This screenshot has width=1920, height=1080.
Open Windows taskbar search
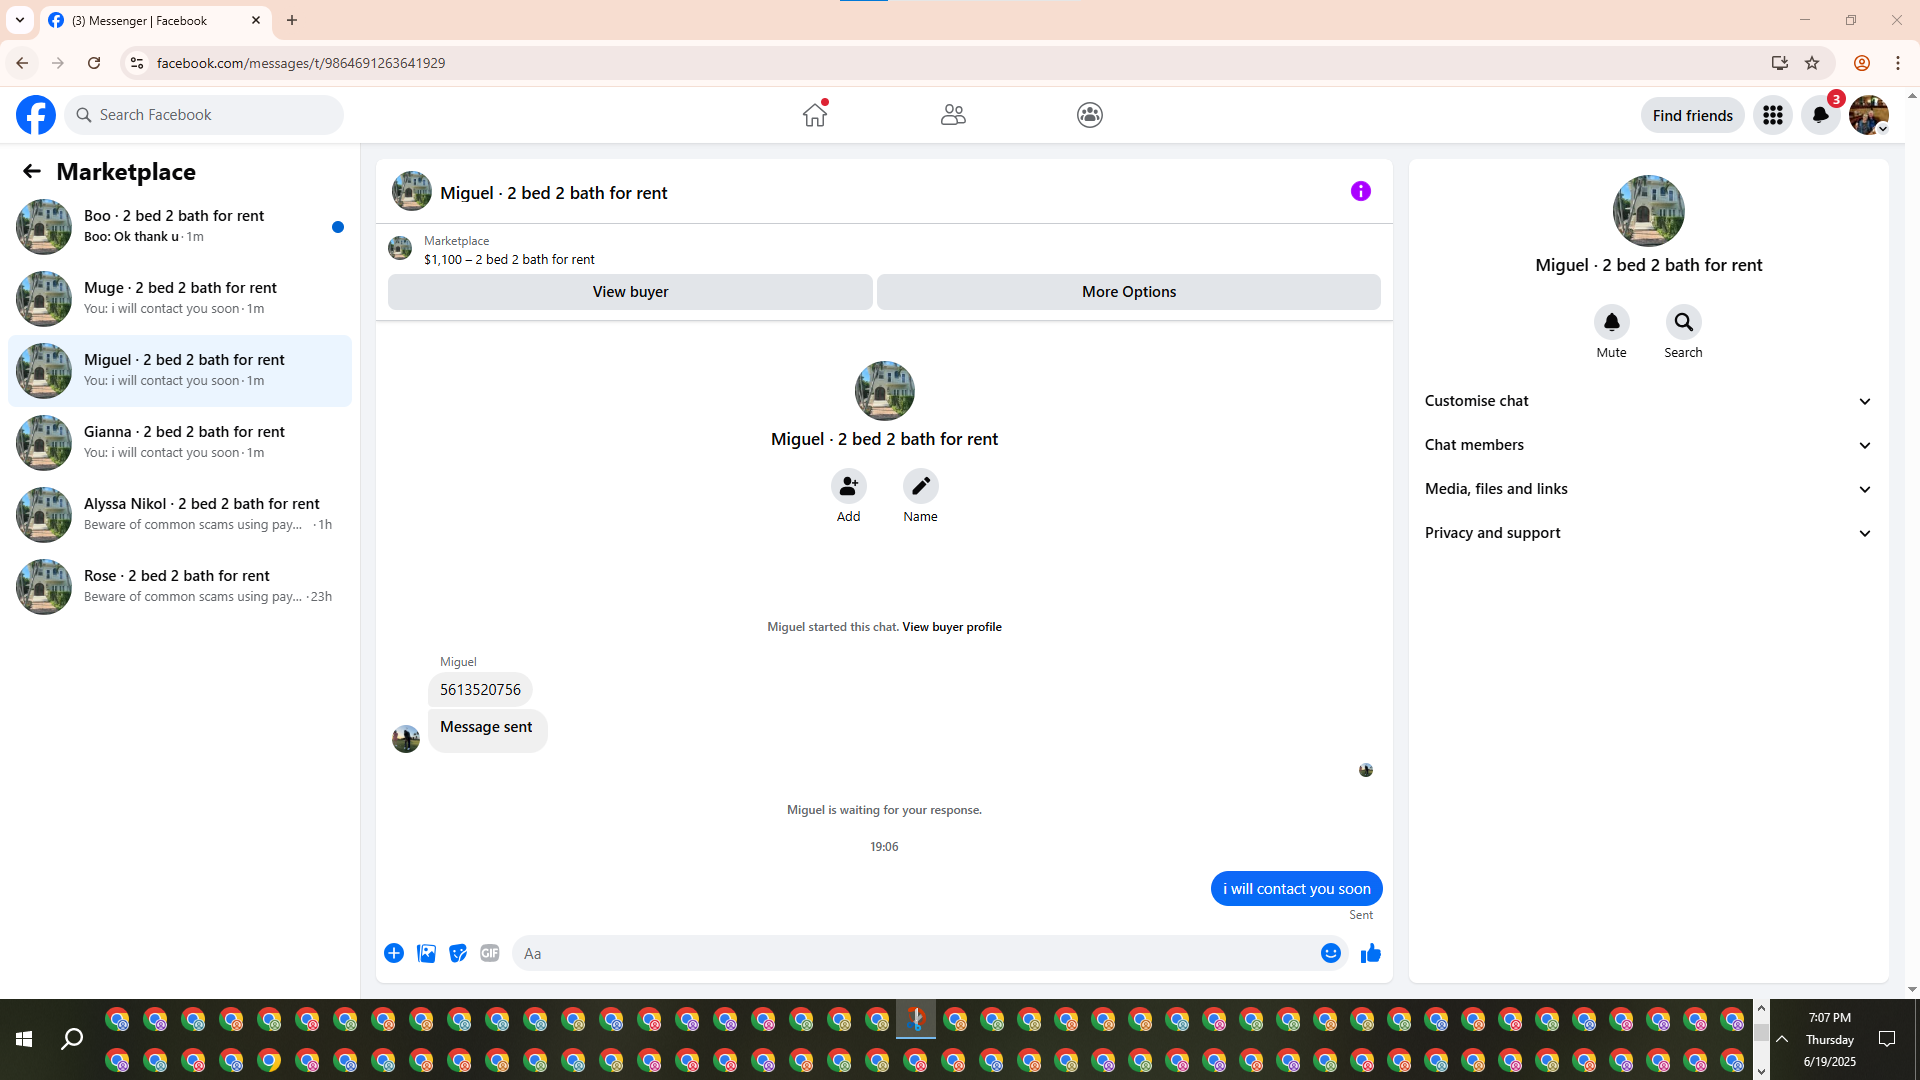72,1040
